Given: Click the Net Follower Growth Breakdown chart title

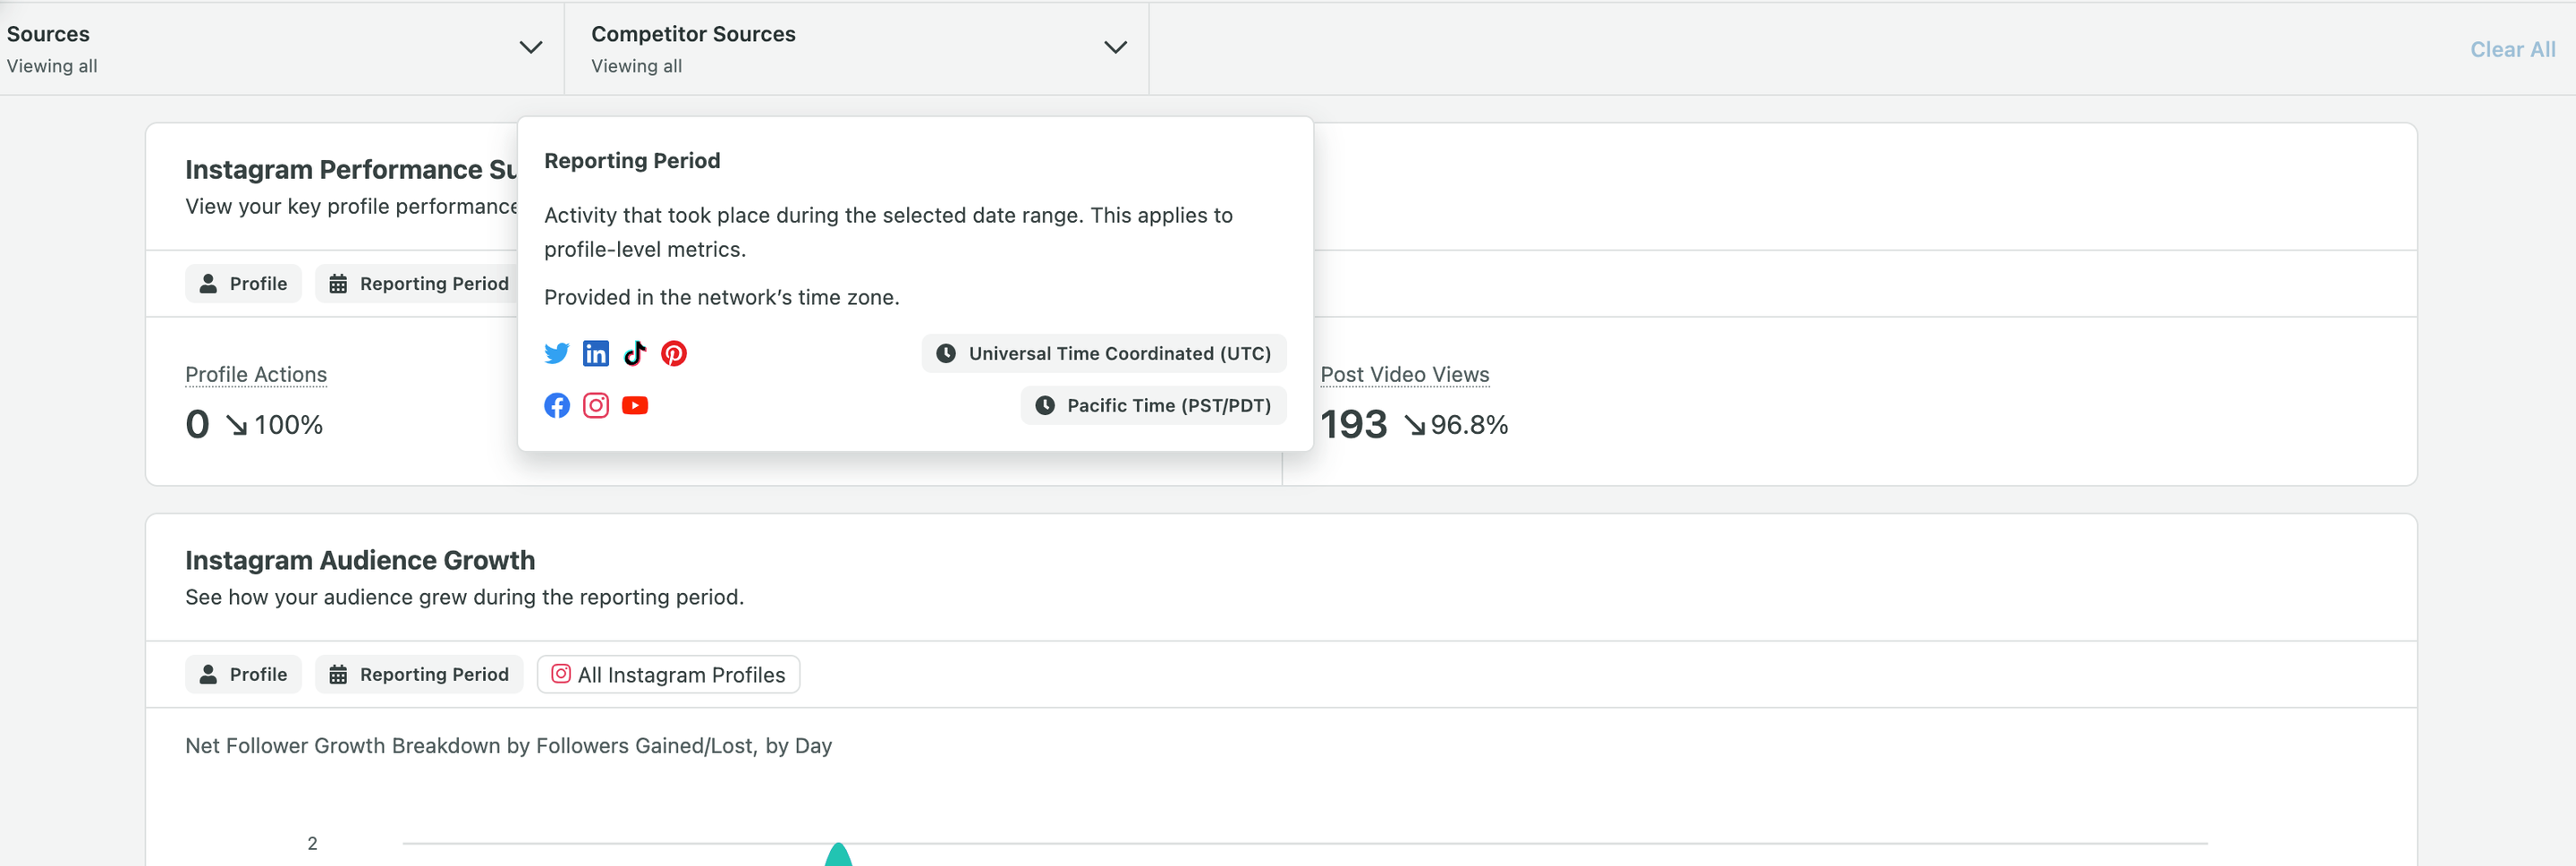Looking at the screenshot, I should 508,746.
